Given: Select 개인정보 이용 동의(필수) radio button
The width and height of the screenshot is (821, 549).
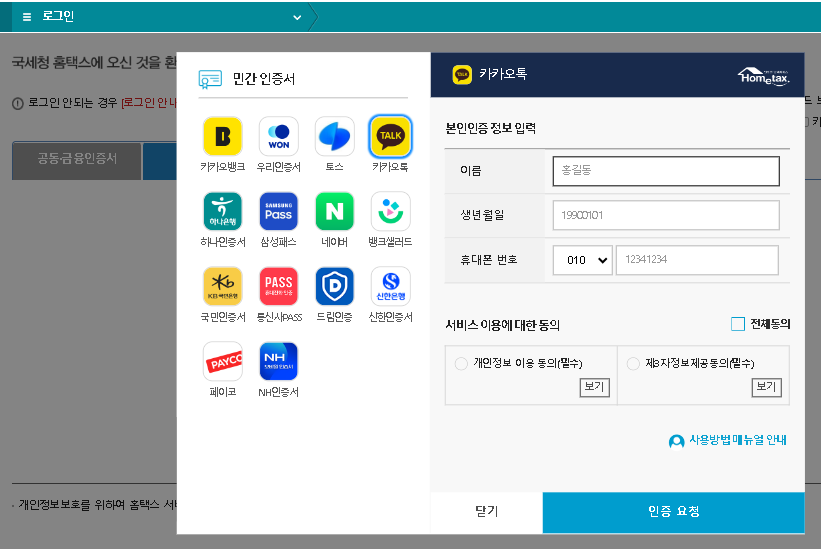Looking at the screenshot, I should [461, 363].
